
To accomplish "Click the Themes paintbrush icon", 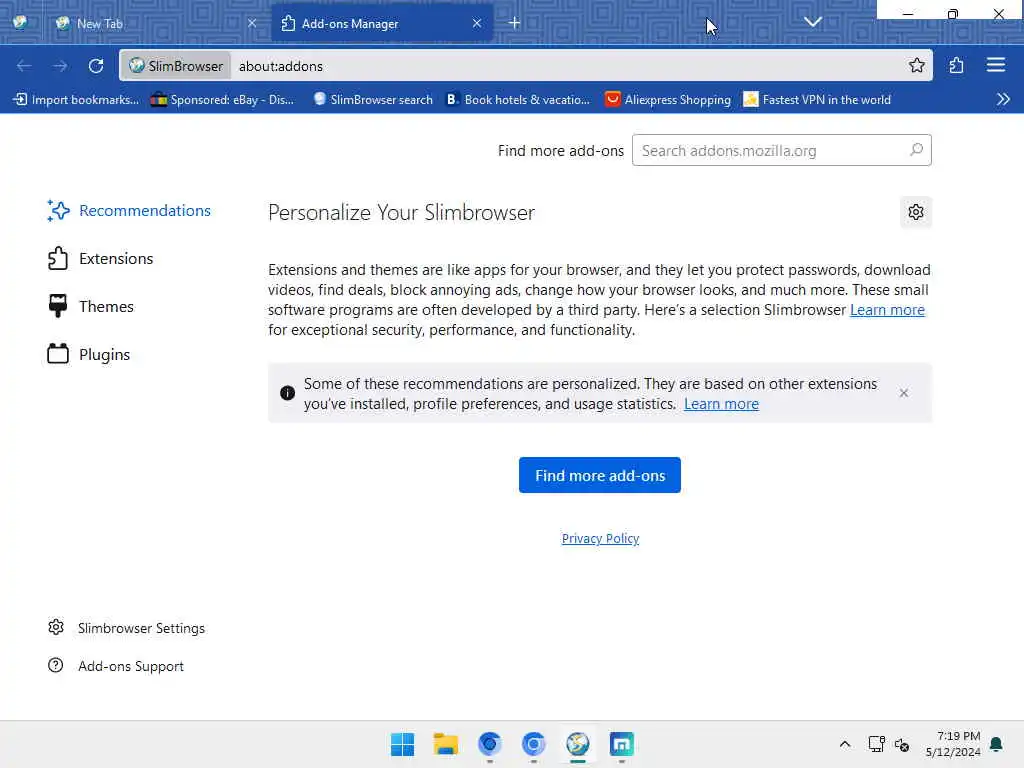I will 58,306.
